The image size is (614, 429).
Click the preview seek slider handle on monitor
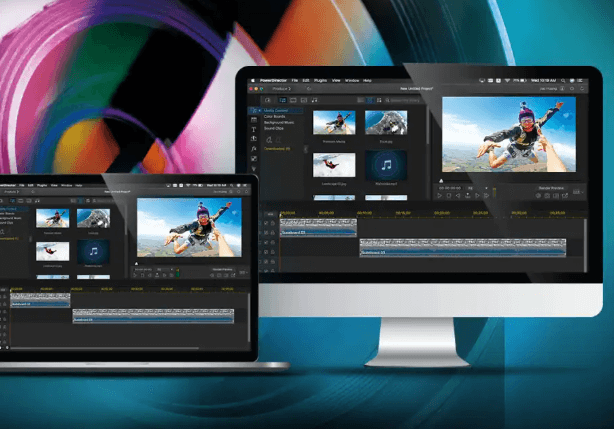441,181
